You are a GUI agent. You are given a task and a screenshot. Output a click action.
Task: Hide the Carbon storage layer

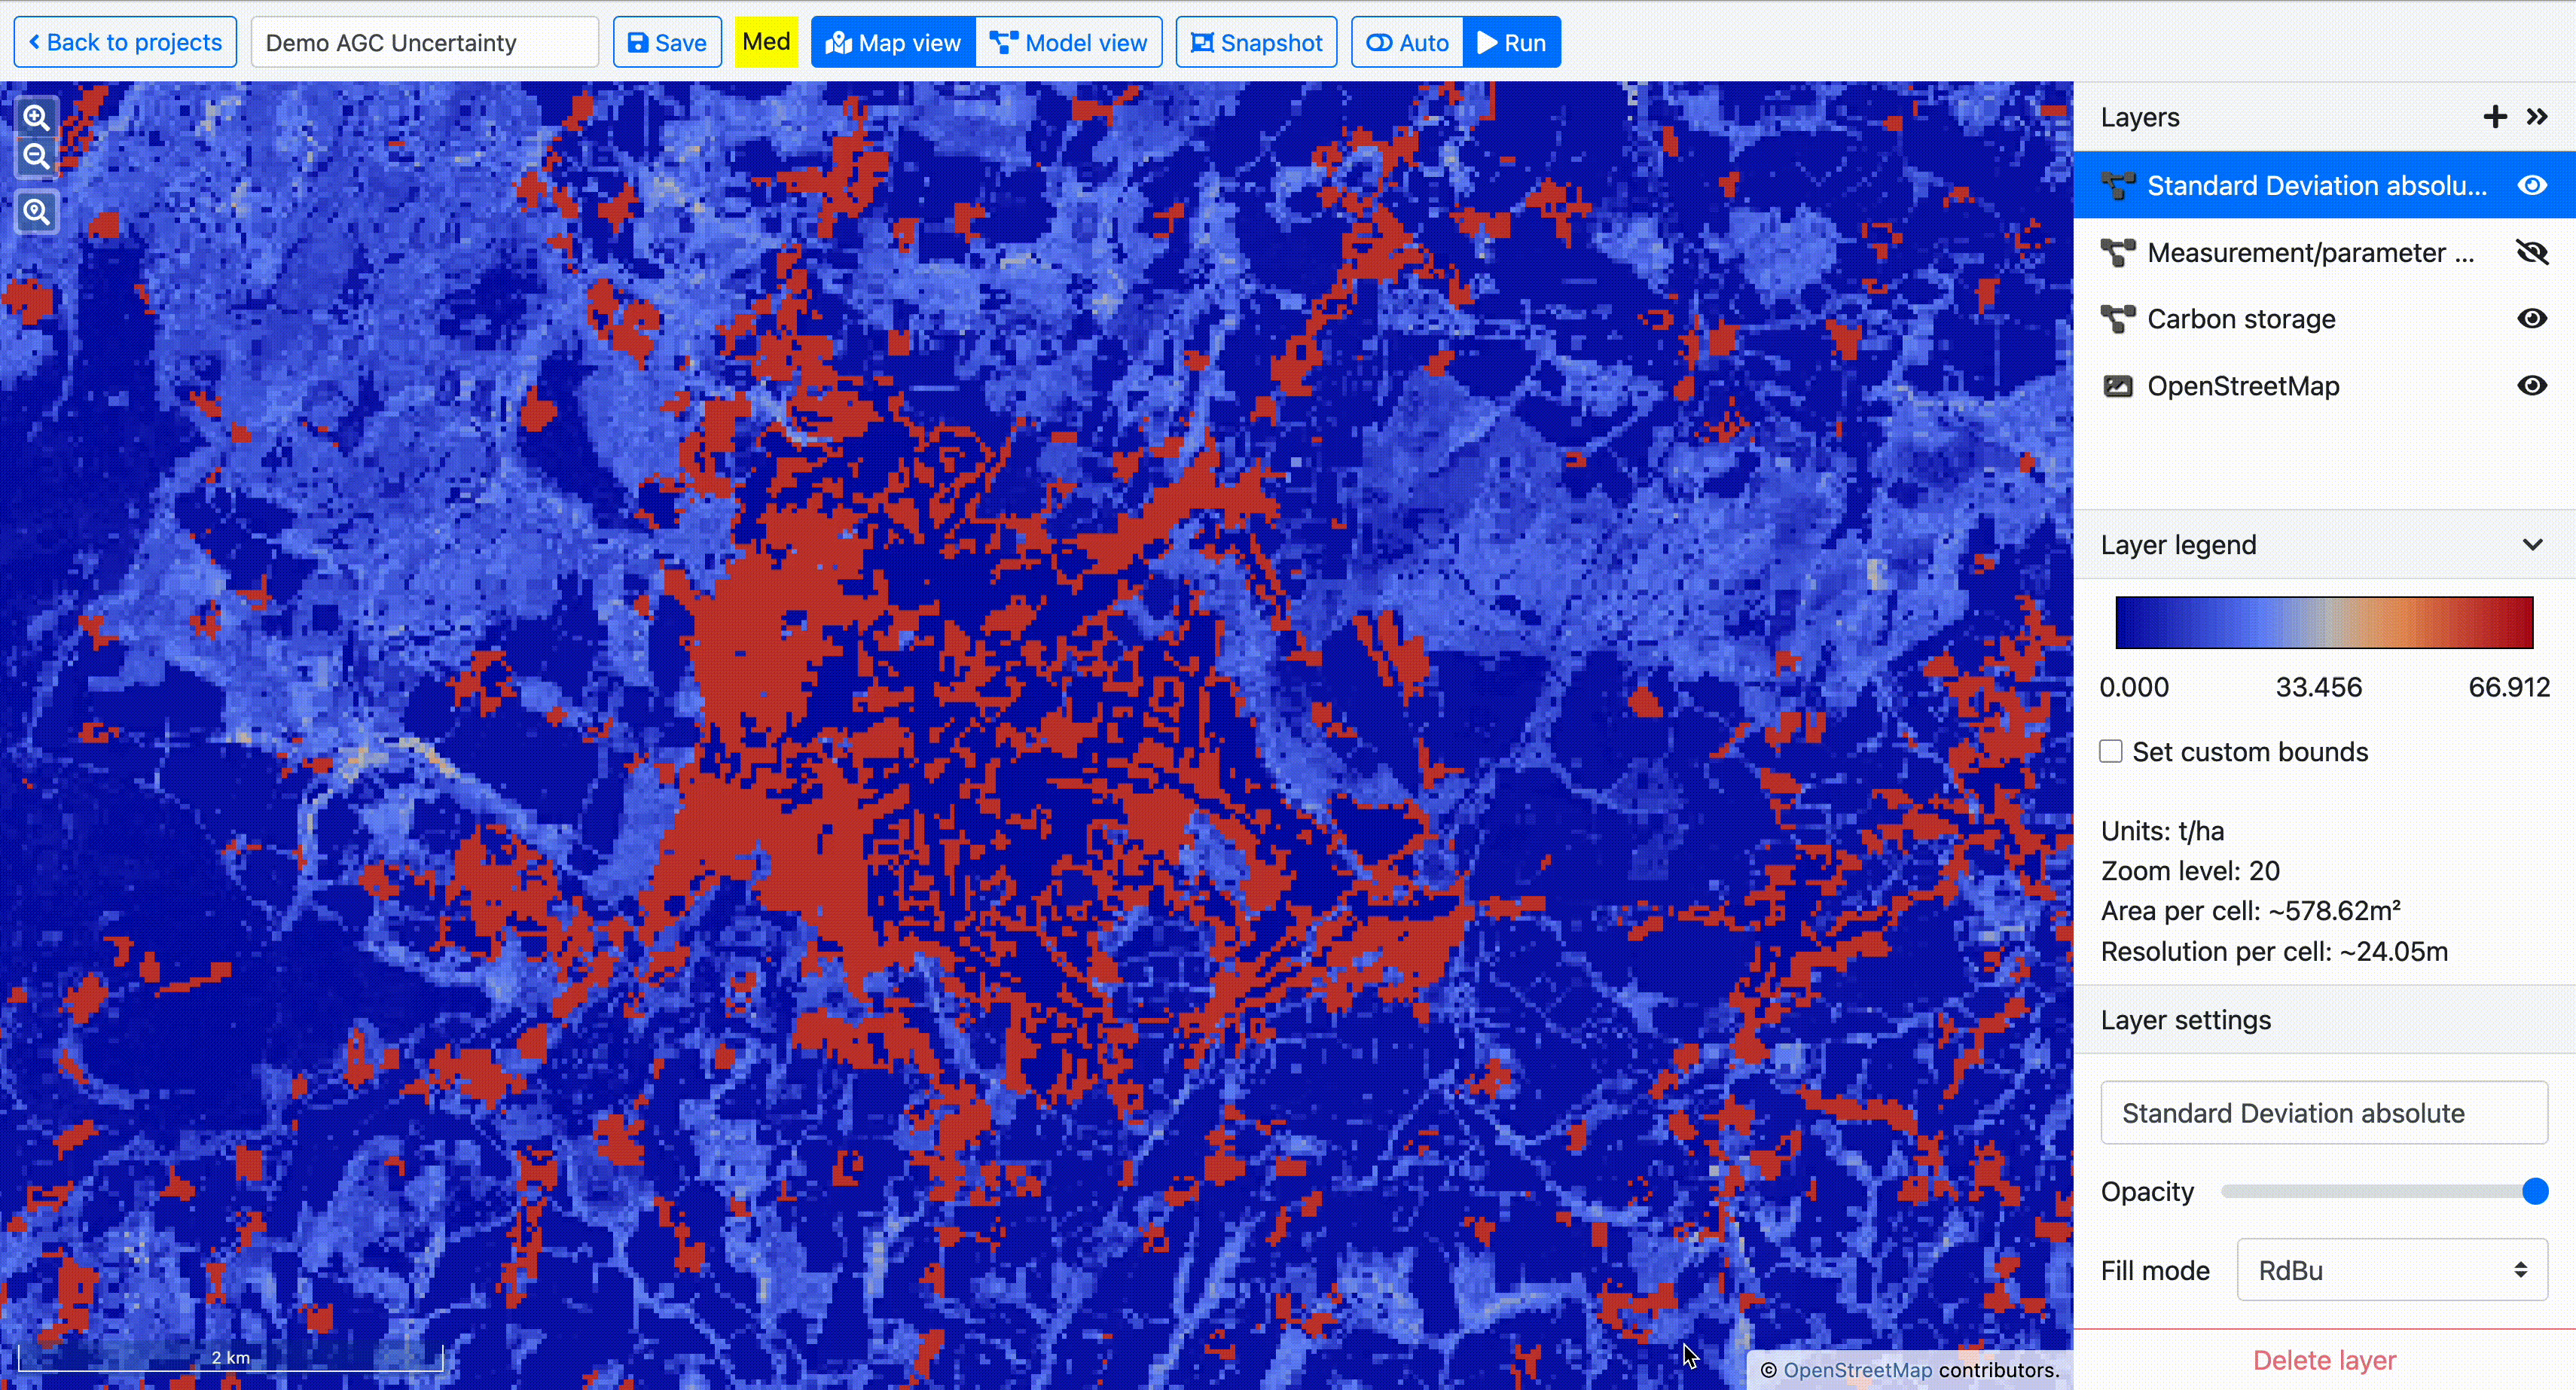[2532, 319]
